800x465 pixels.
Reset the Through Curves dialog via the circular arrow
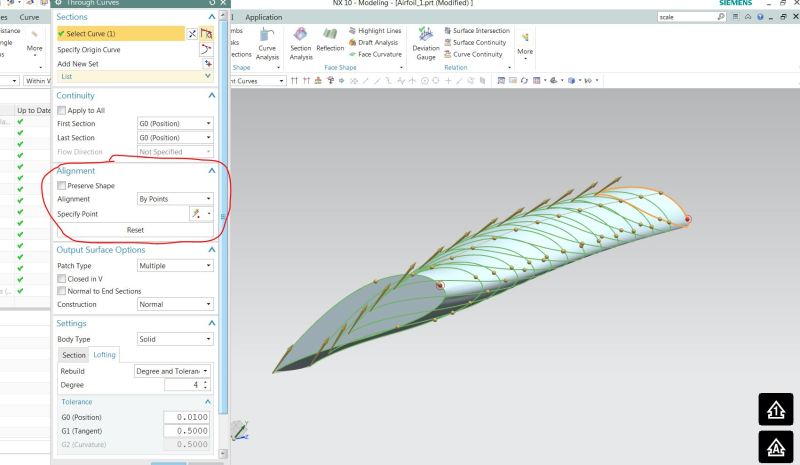coord(212,3)
